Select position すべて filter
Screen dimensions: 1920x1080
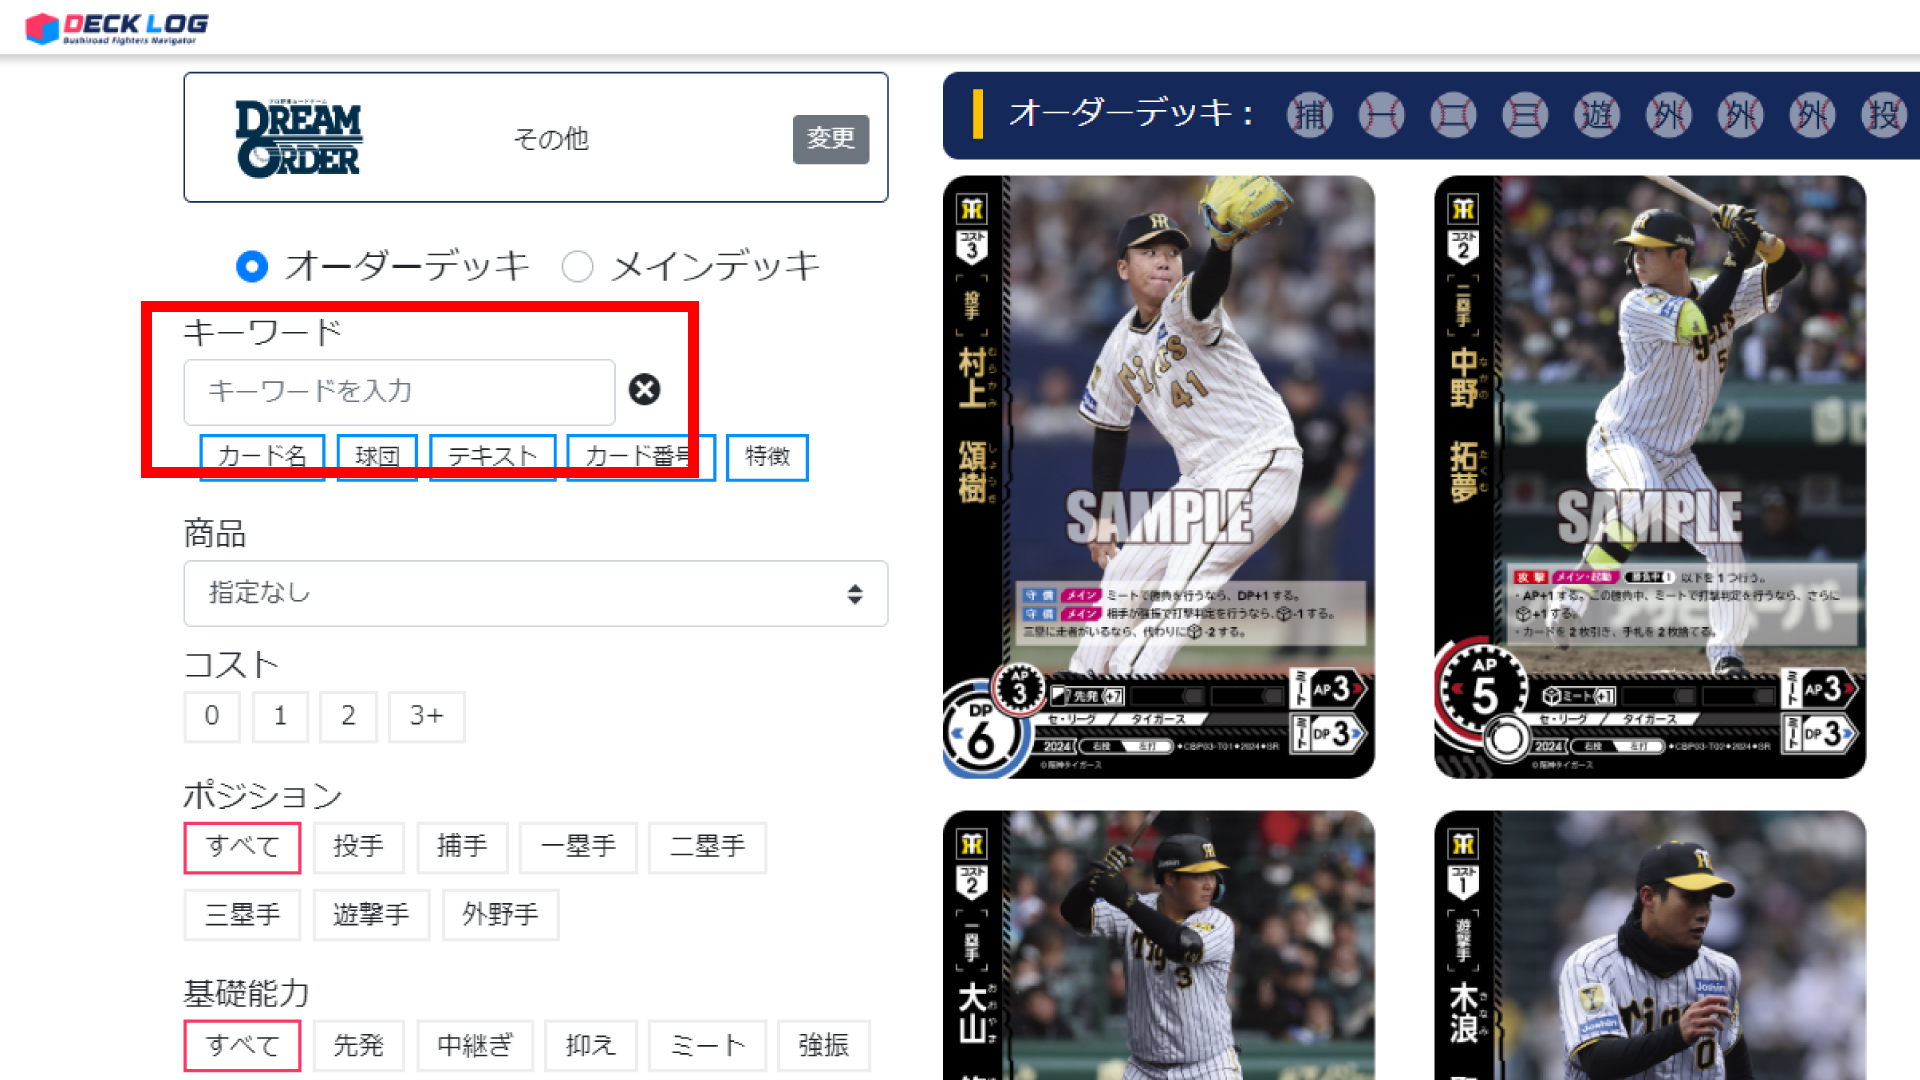242,847
